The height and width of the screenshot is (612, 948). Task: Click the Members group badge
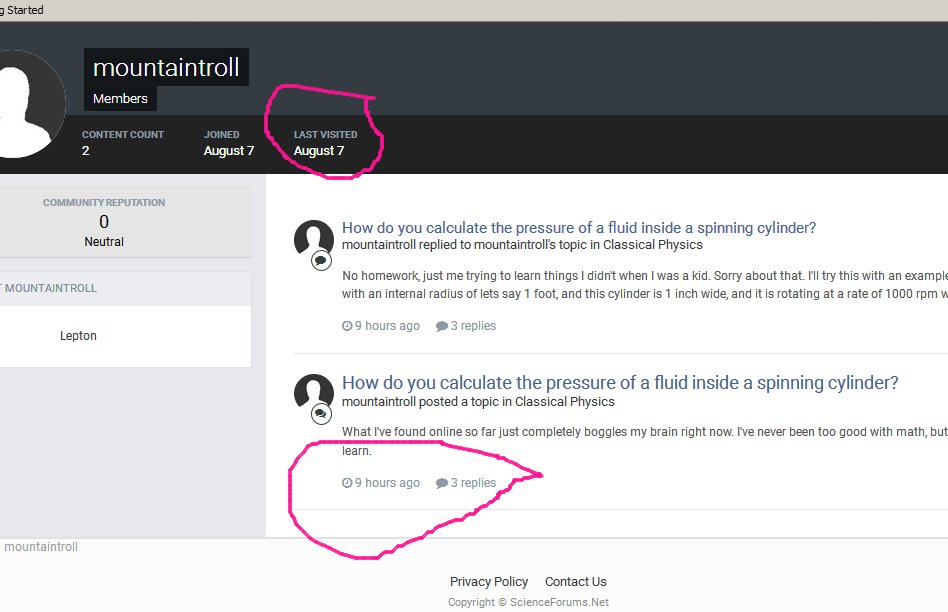[x=120, y=98]
